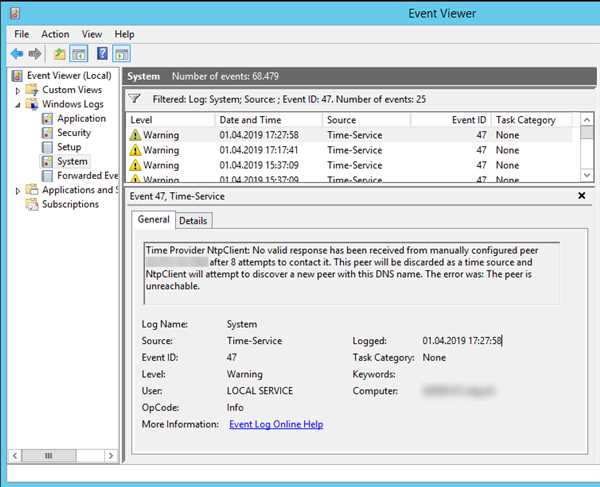Click event list vertical scrollbar thumb
600x487 pixels.
tap(587, 133)
